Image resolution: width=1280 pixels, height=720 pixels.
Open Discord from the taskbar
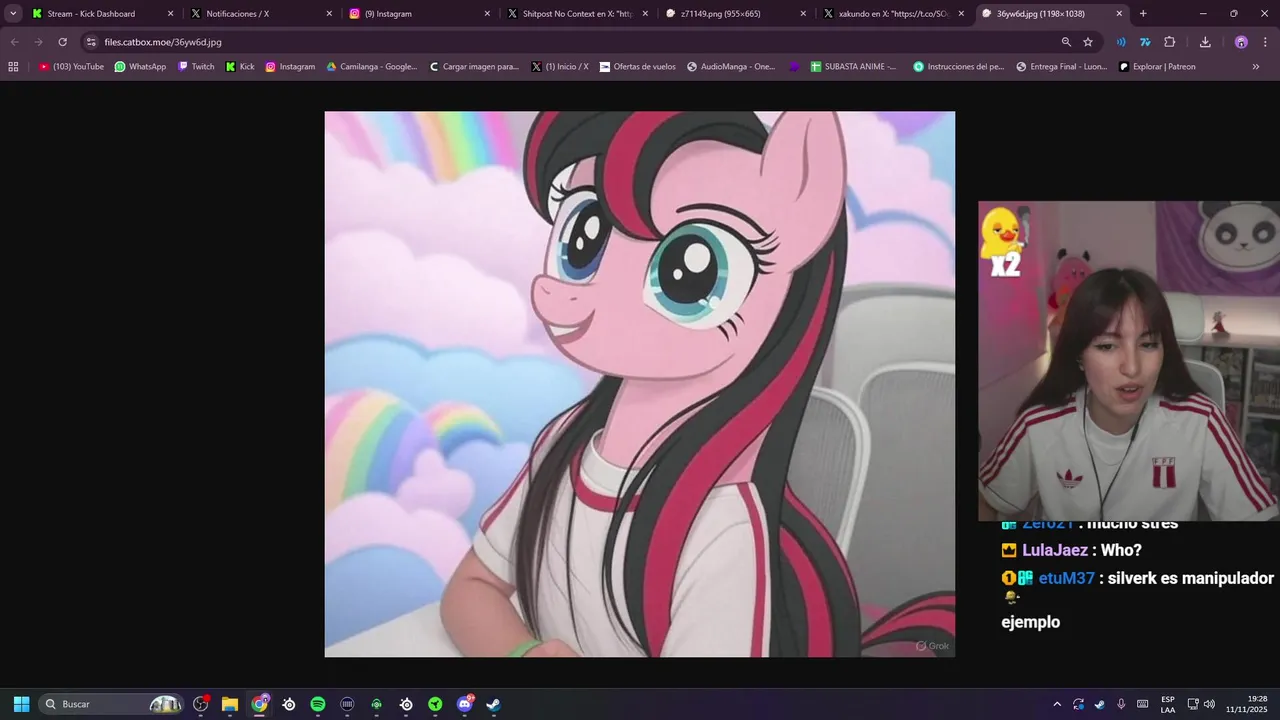click(x=465, y=704)
